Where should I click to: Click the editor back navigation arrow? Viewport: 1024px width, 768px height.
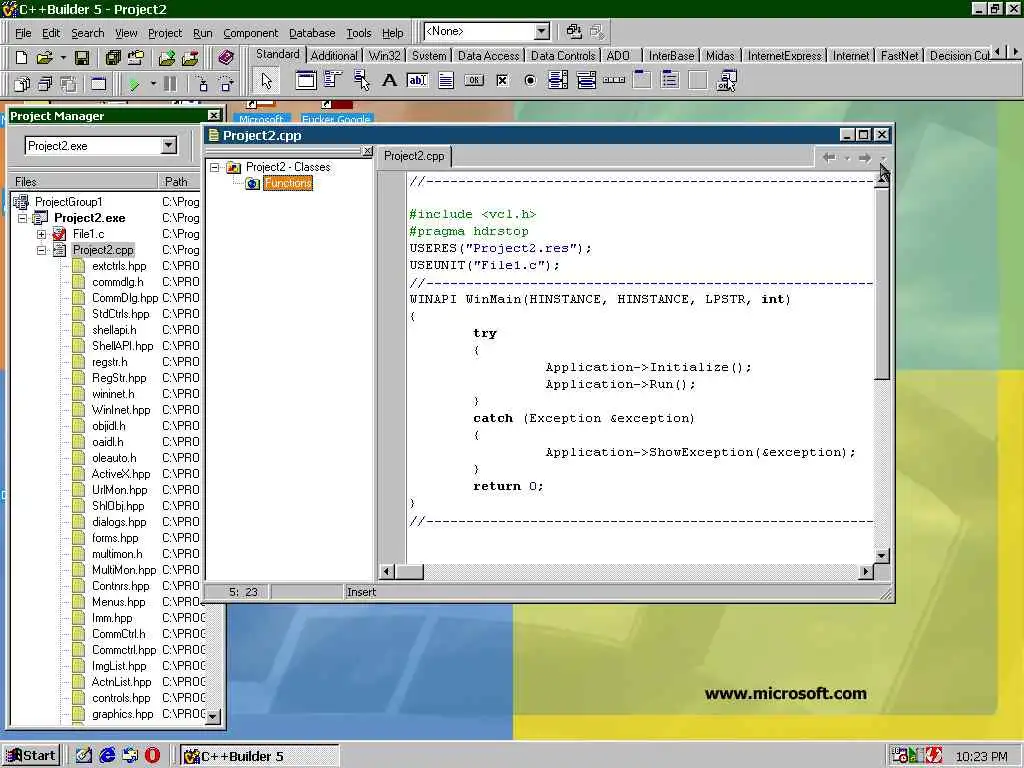click(829, 157)
